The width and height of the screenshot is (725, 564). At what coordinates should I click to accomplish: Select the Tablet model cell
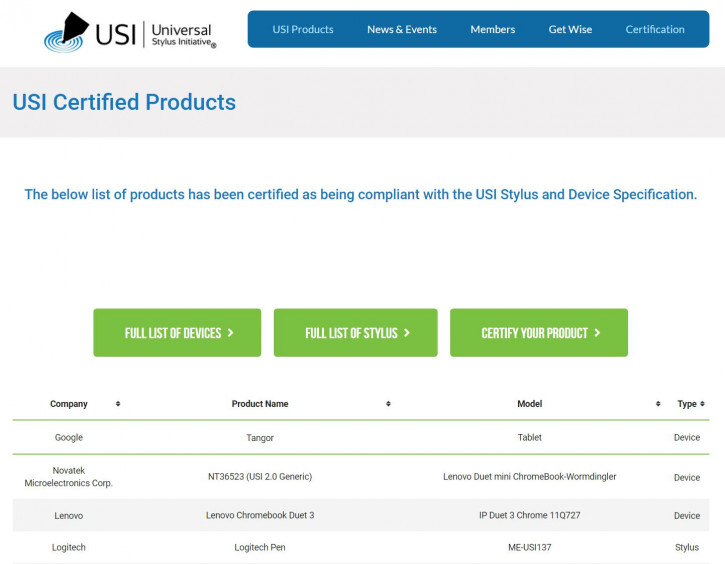coord(529,437)
